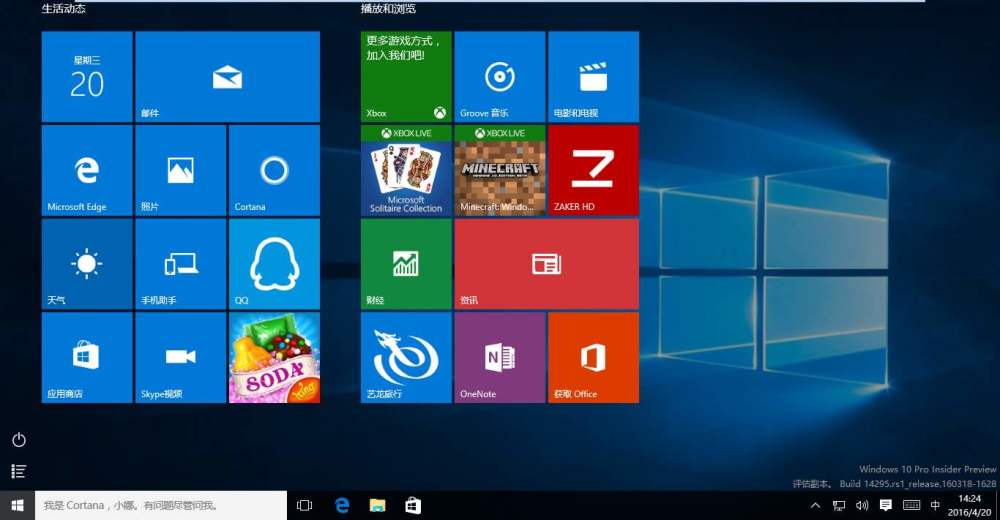Open the volume speaker icon
Screen dimensions: 1000x520
pos(862,505)
